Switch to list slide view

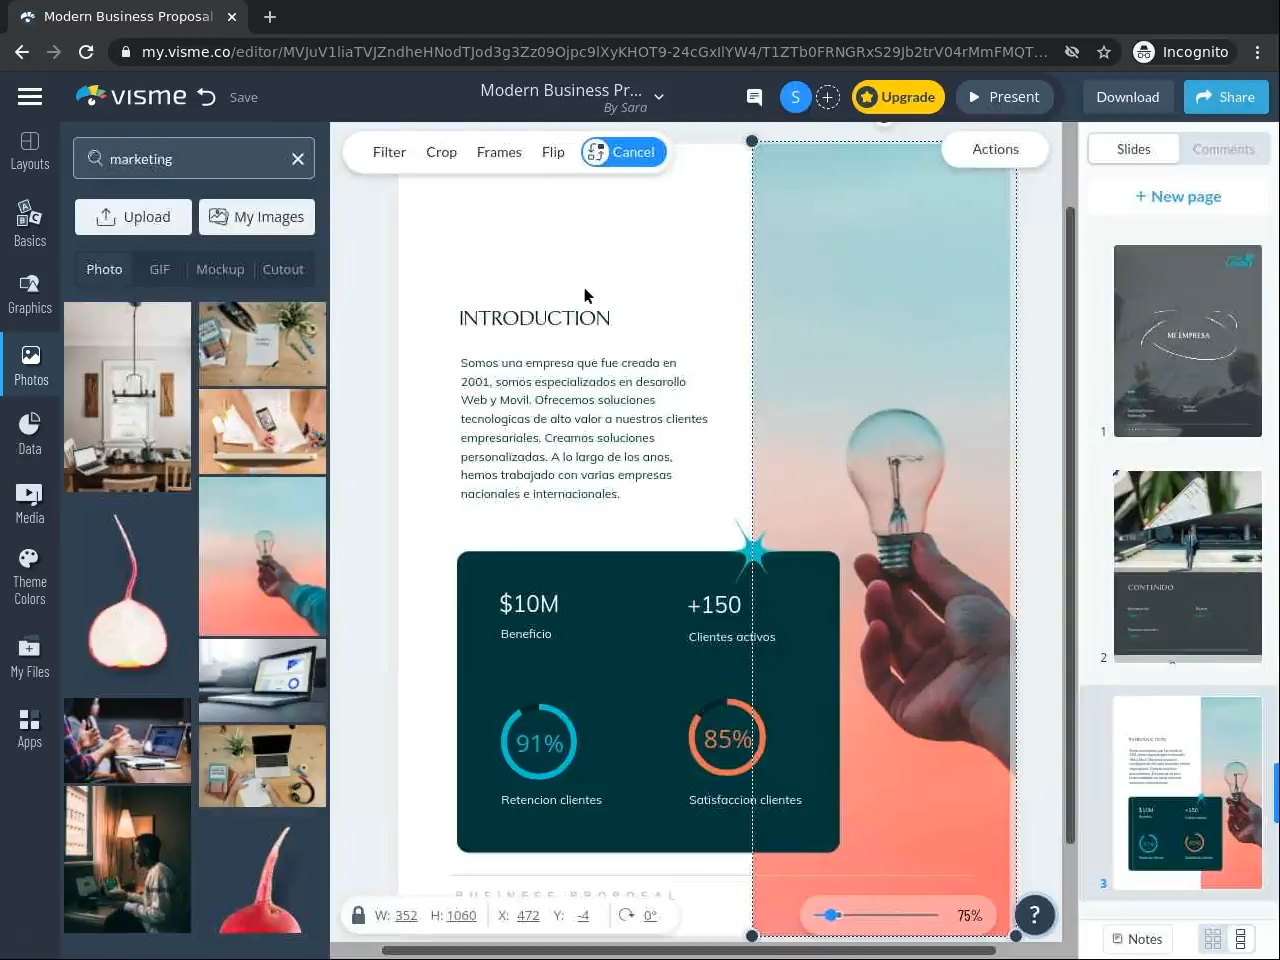pos(1241,939)
